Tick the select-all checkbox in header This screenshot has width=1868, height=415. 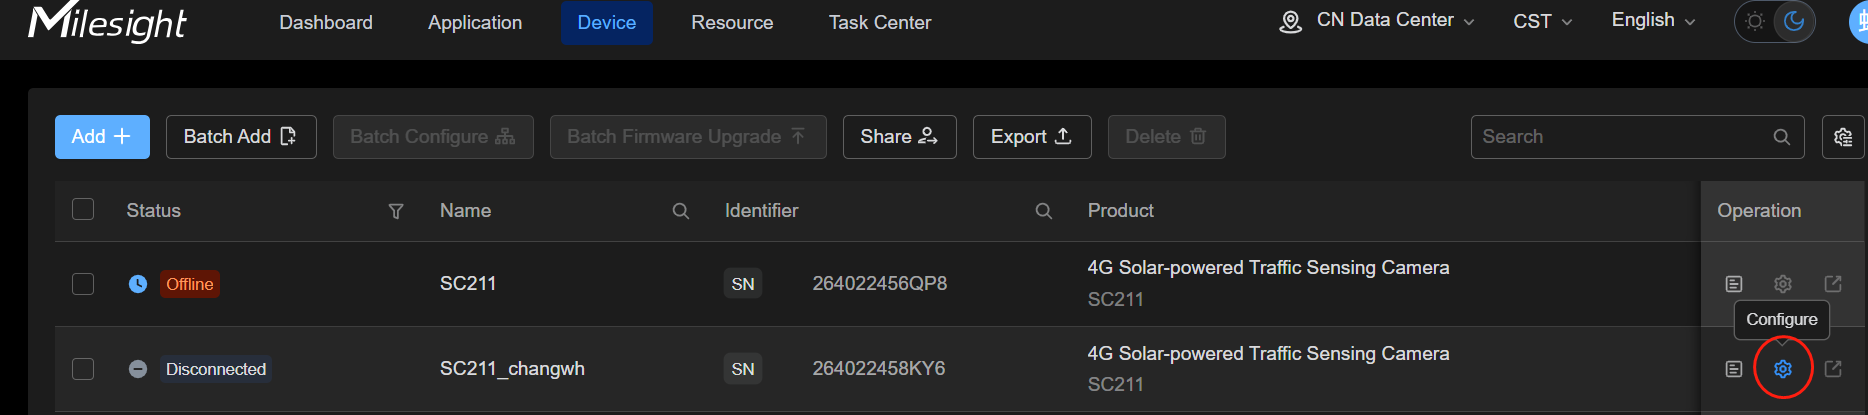83,209
